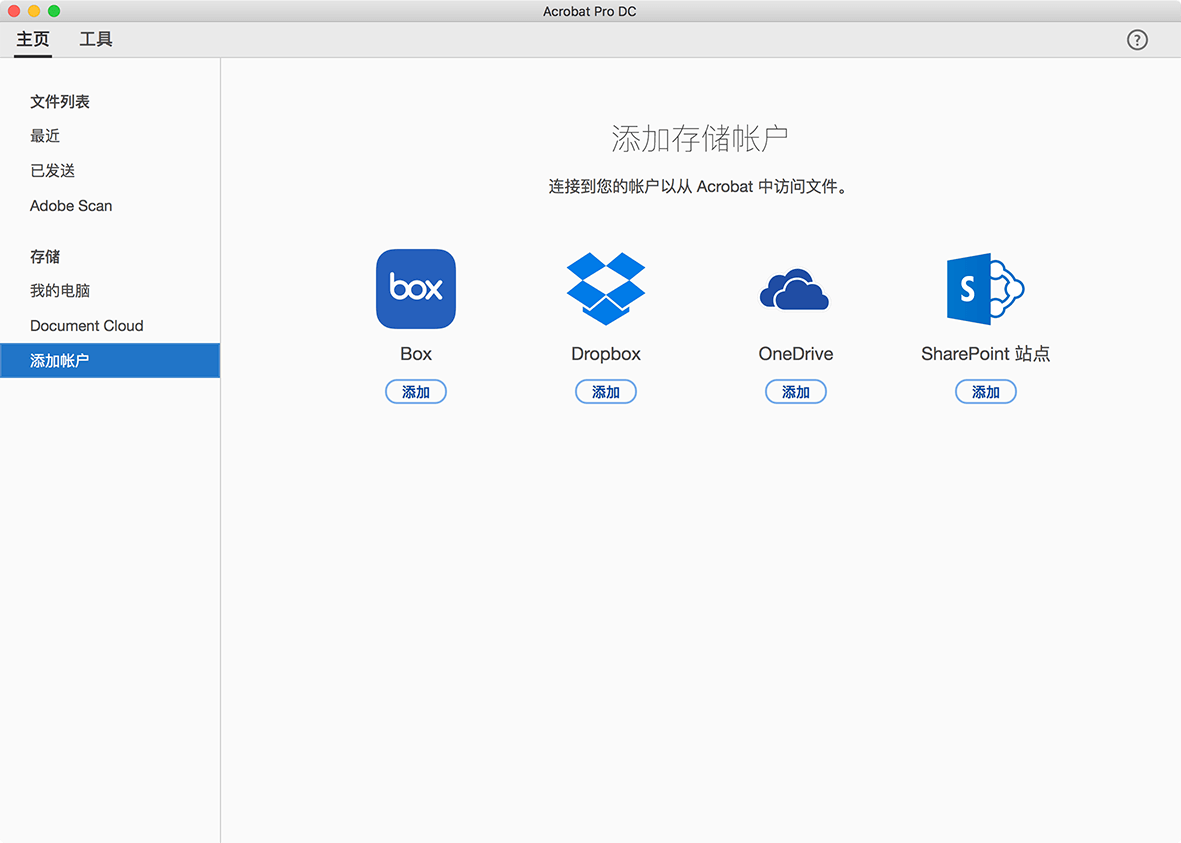Click the SharePoint 站点 label
This screenshot has height=843, width=1181.
[x=985, y=354]
